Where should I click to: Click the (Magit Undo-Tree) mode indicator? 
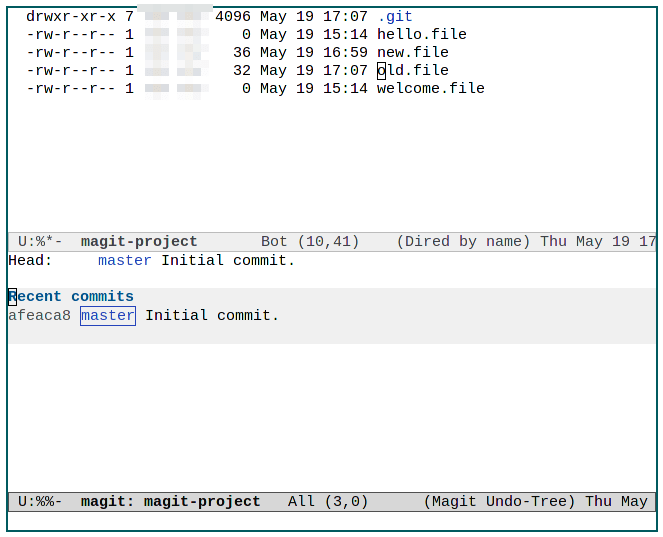(499, 501)
